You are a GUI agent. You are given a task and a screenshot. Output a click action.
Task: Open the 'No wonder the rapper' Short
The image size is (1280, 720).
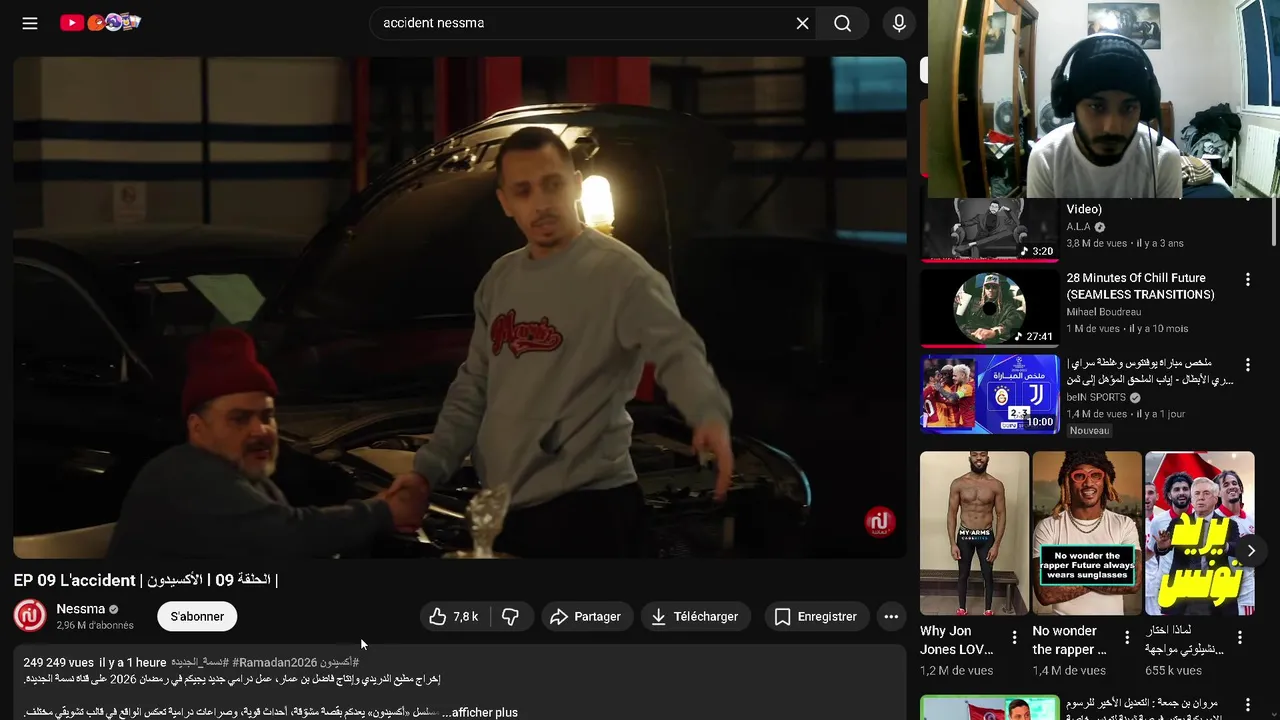(1087, 533)
